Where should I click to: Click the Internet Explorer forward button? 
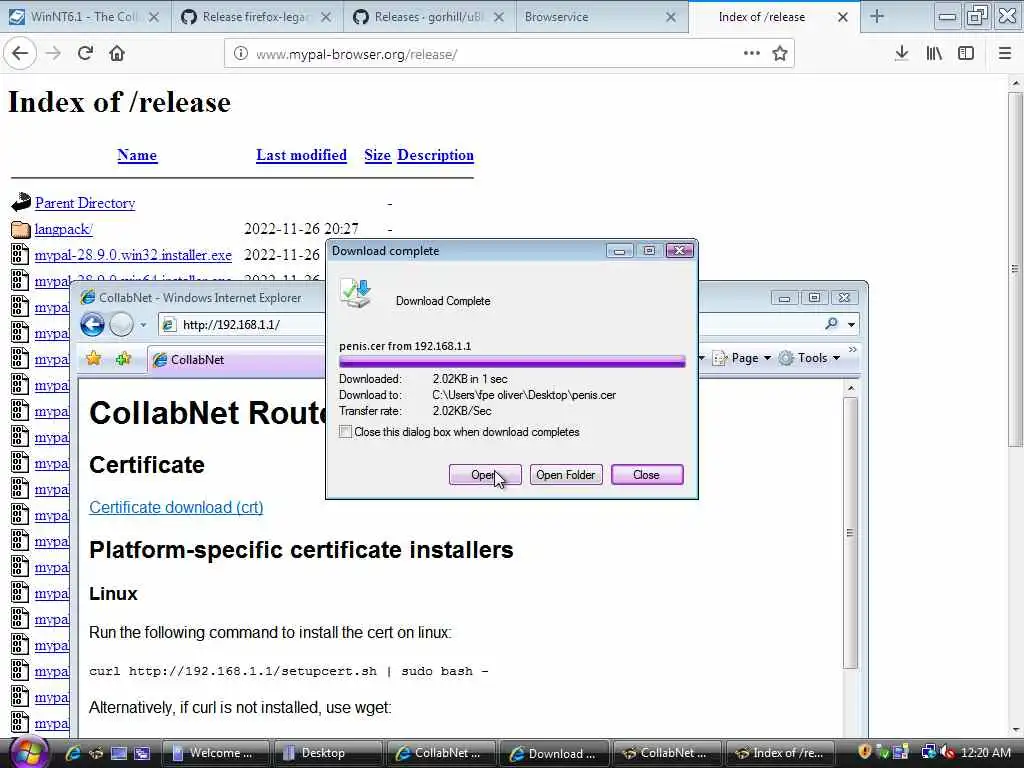click(121, 325)
